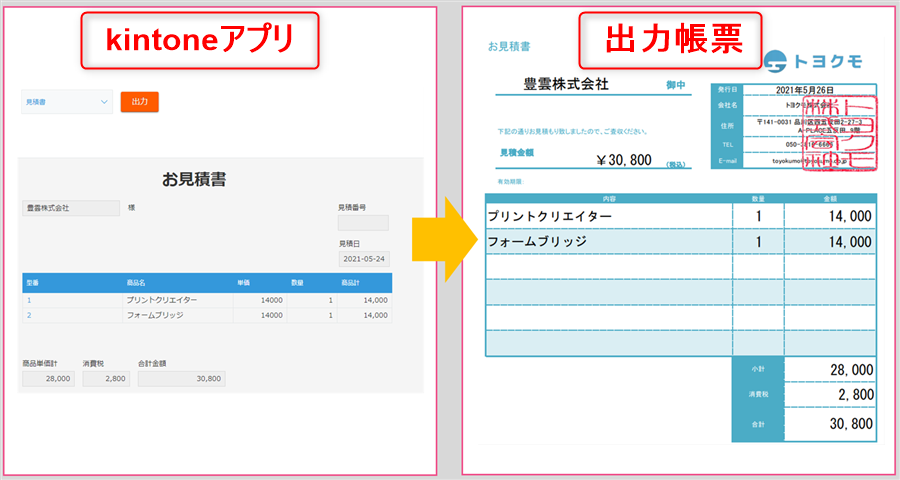The image size is (900, 480).
Task: Click the 合計金額 field showing 30,800
Action: pyautogui.click(x=181, y=378)
